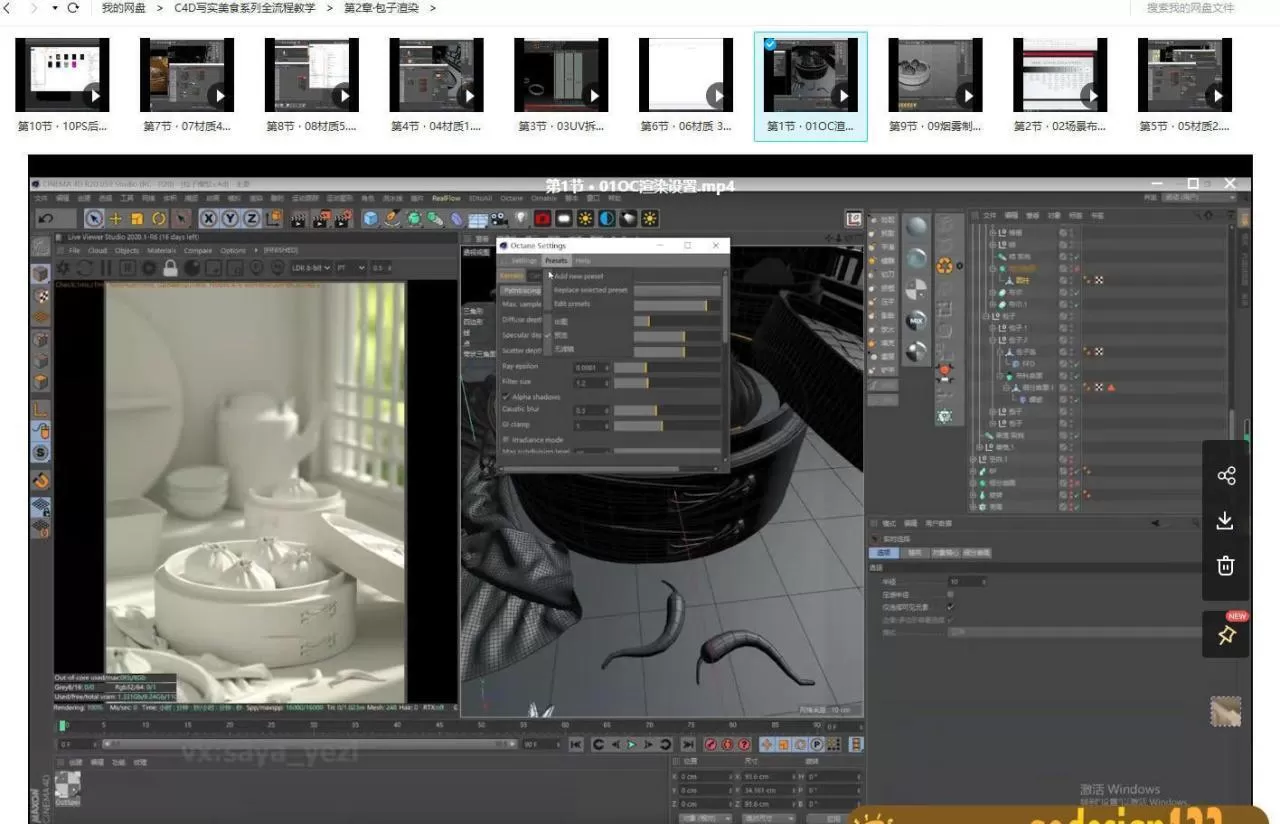Click the lock icon in Live Viewer toolbar
Screen dimensions: 1280x824
pyautogui.click(x=170, y=268)
